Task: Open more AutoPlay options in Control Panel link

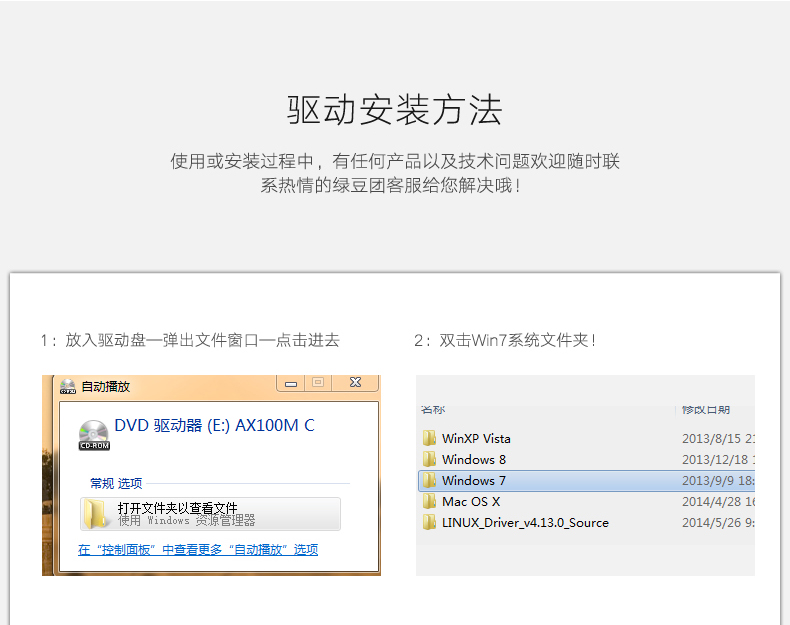Action: (198, 549)
